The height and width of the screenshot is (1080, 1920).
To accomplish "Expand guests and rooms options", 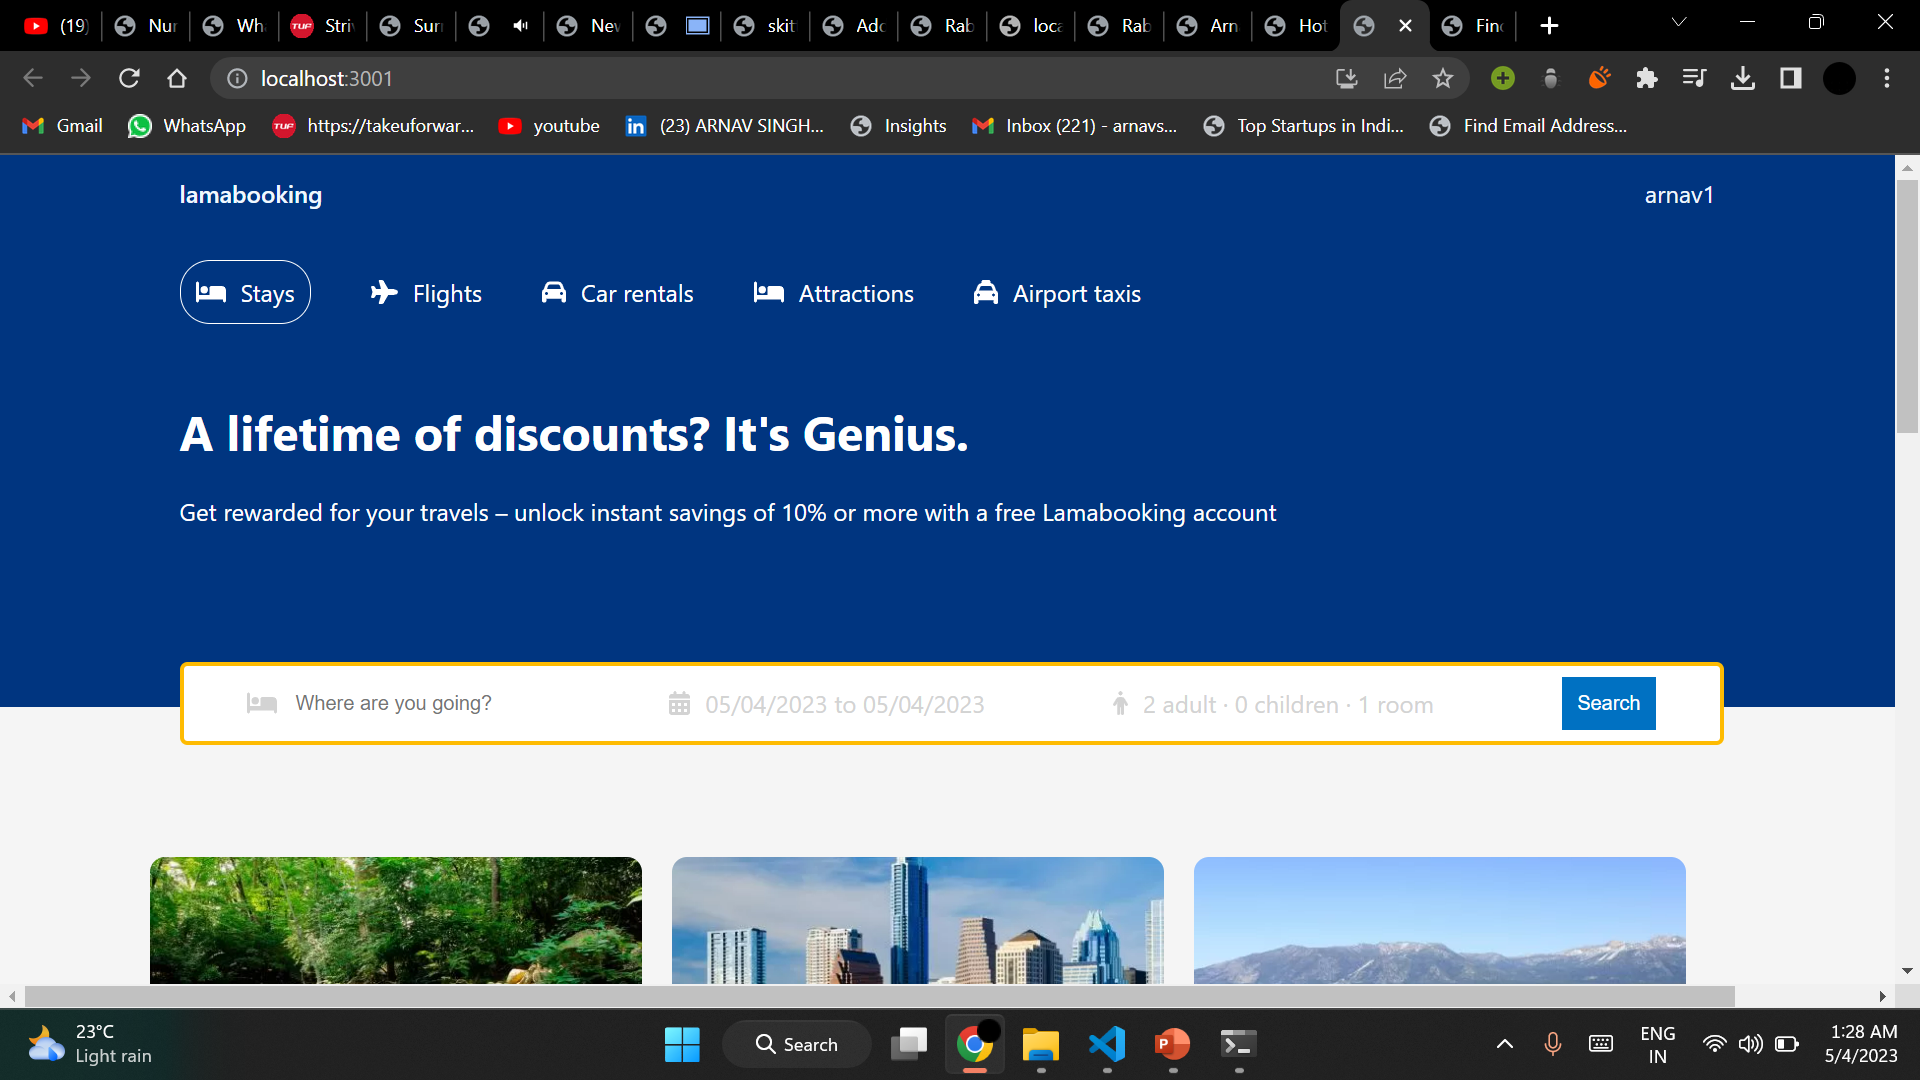I will tap(1287, 705).
